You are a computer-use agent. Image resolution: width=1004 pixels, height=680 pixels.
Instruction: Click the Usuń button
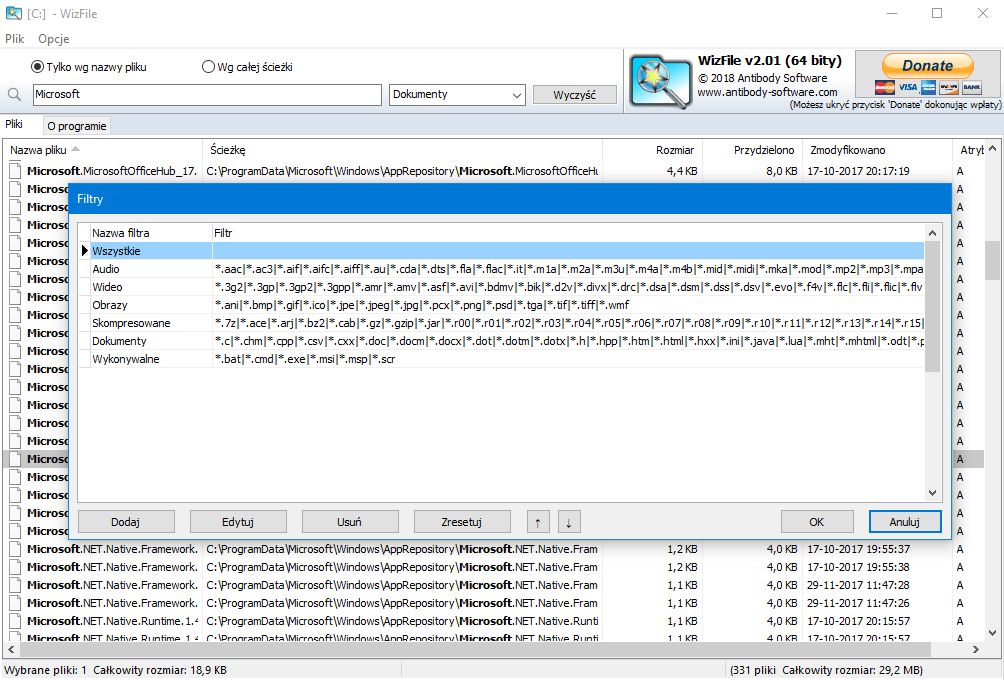click(x=350, y=522)
